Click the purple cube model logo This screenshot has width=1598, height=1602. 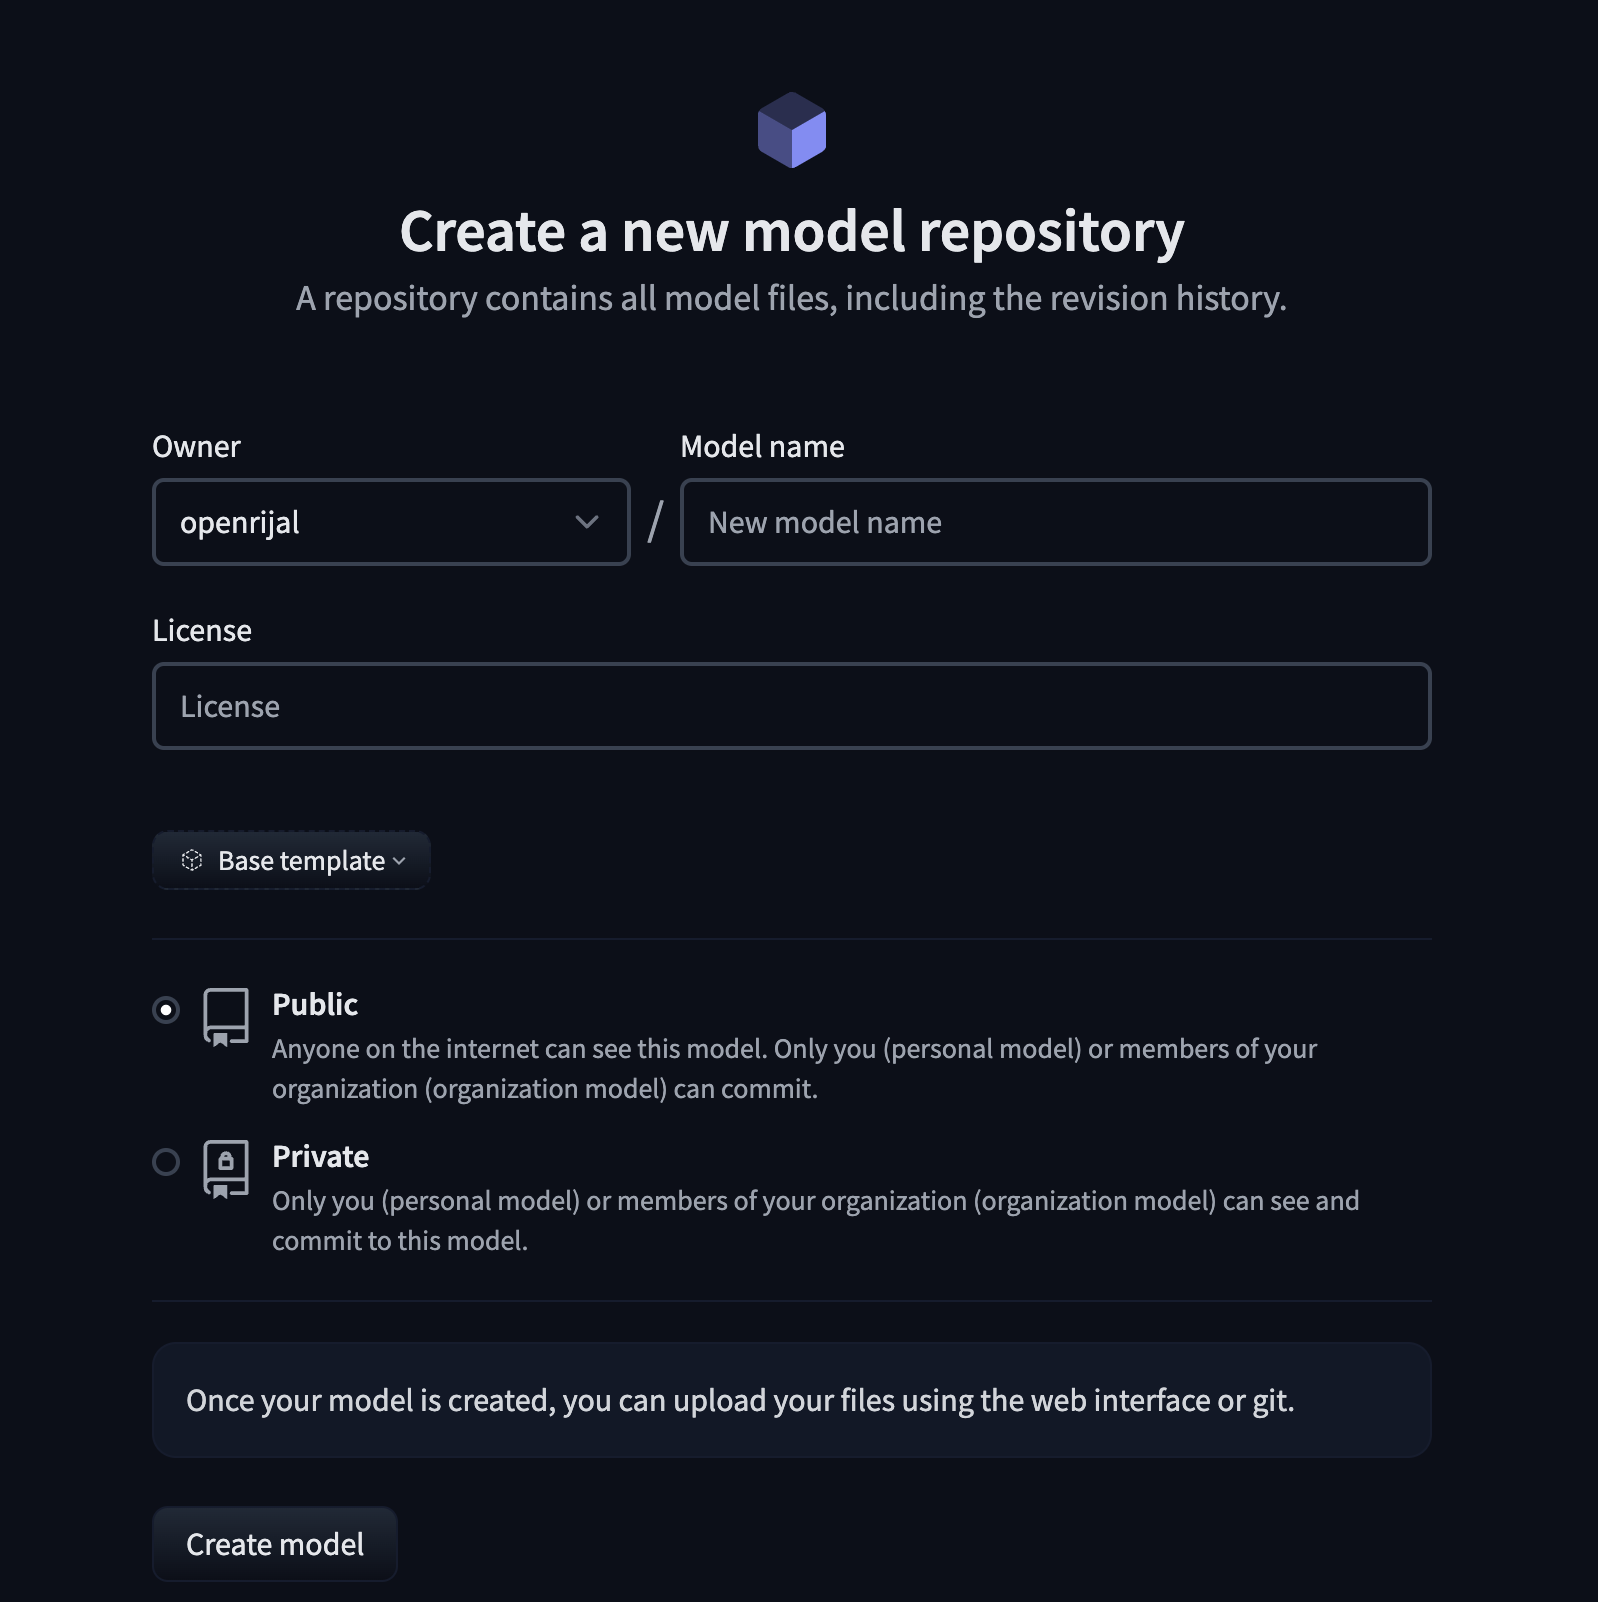click(x=791, y=130)
